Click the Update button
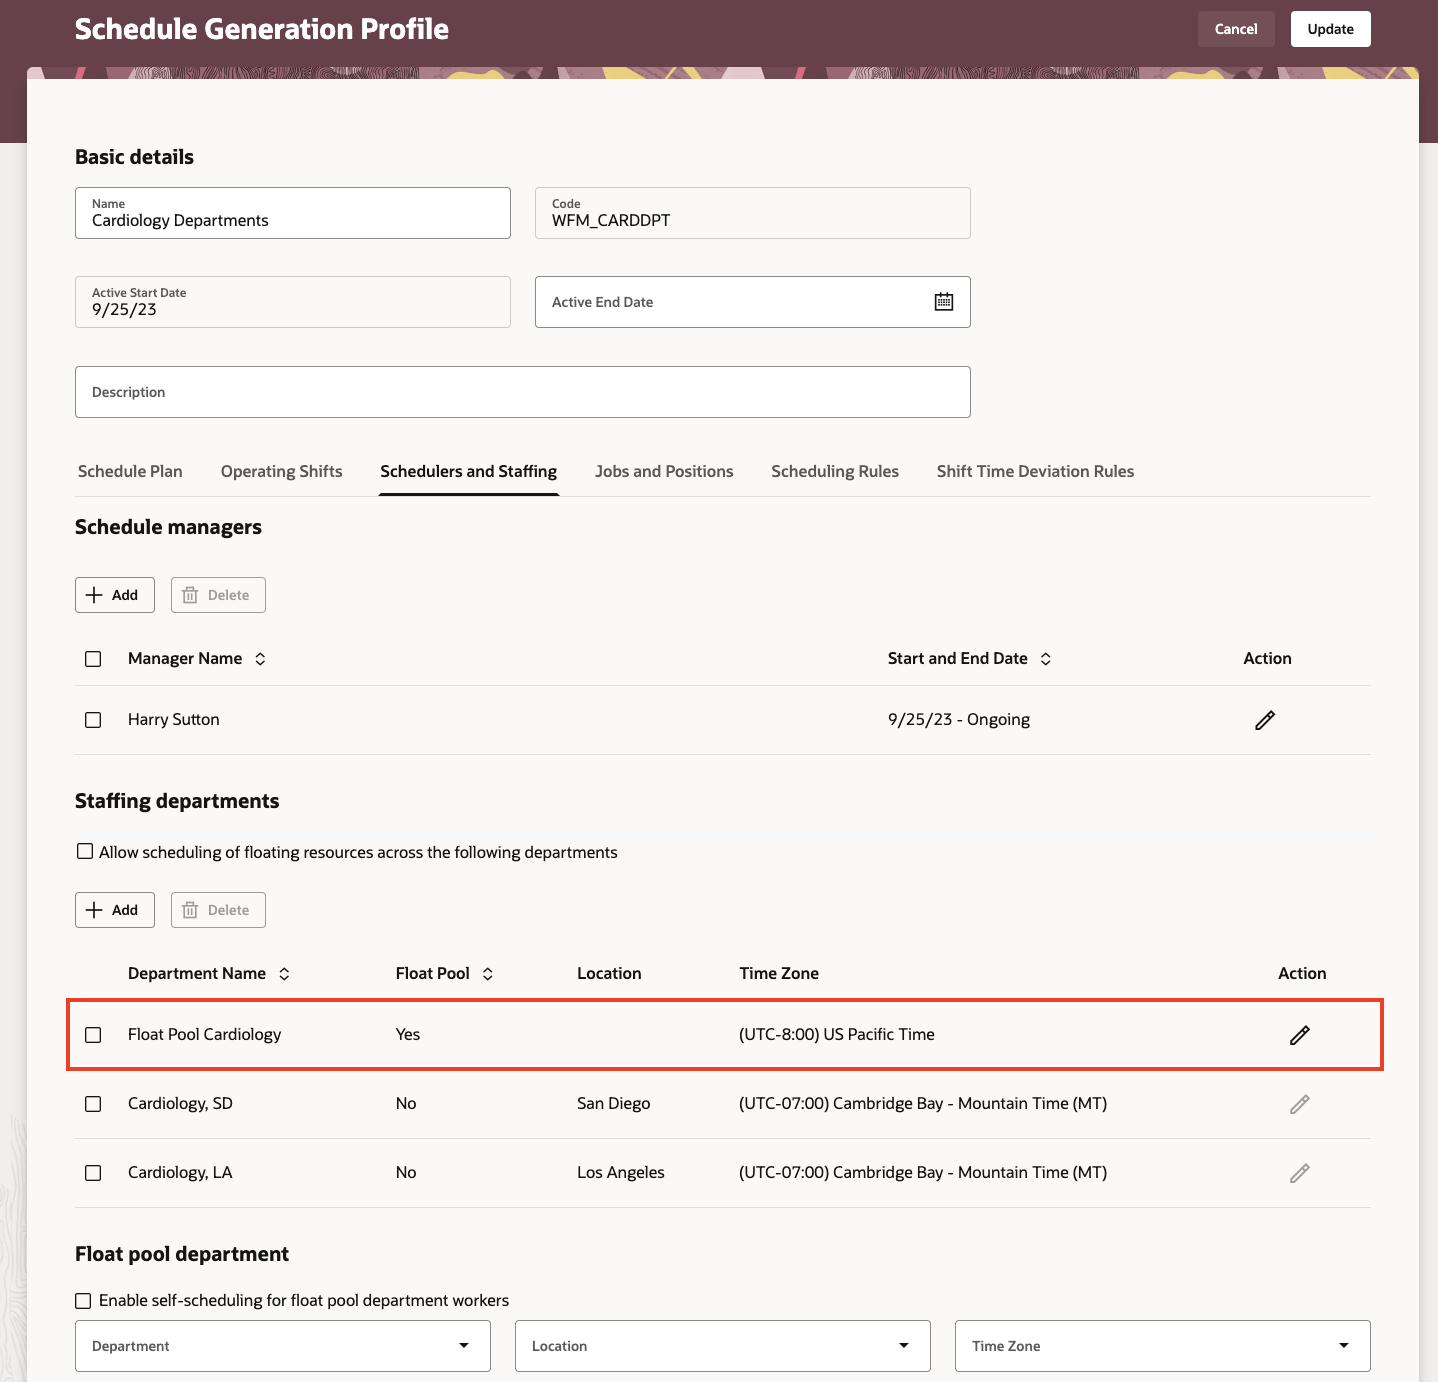This screenshot has height=1382, width=1438. pos(1330,29)
